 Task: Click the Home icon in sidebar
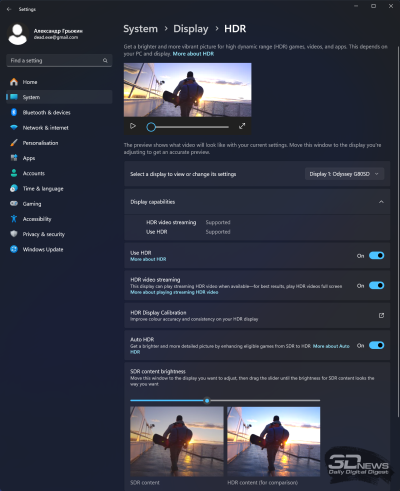point(14,82)
